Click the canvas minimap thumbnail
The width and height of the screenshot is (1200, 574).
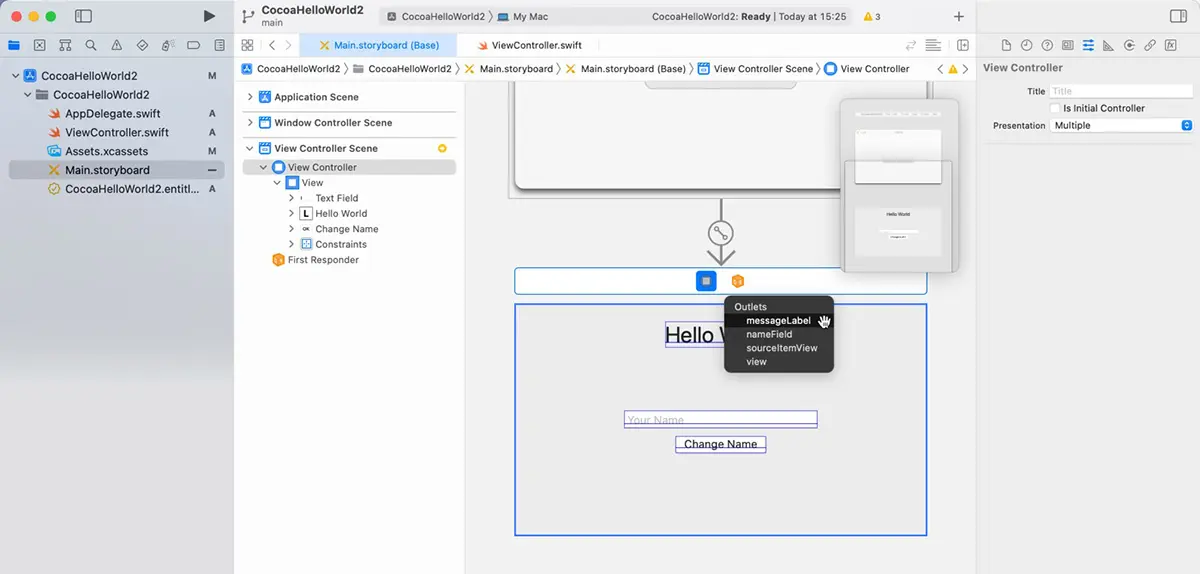899,185
